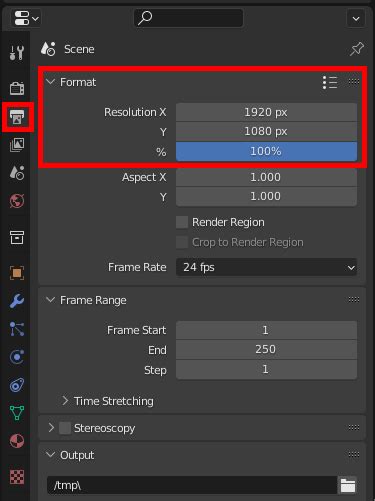Open the Format presets list menu
375x501 pixels.
330,82
